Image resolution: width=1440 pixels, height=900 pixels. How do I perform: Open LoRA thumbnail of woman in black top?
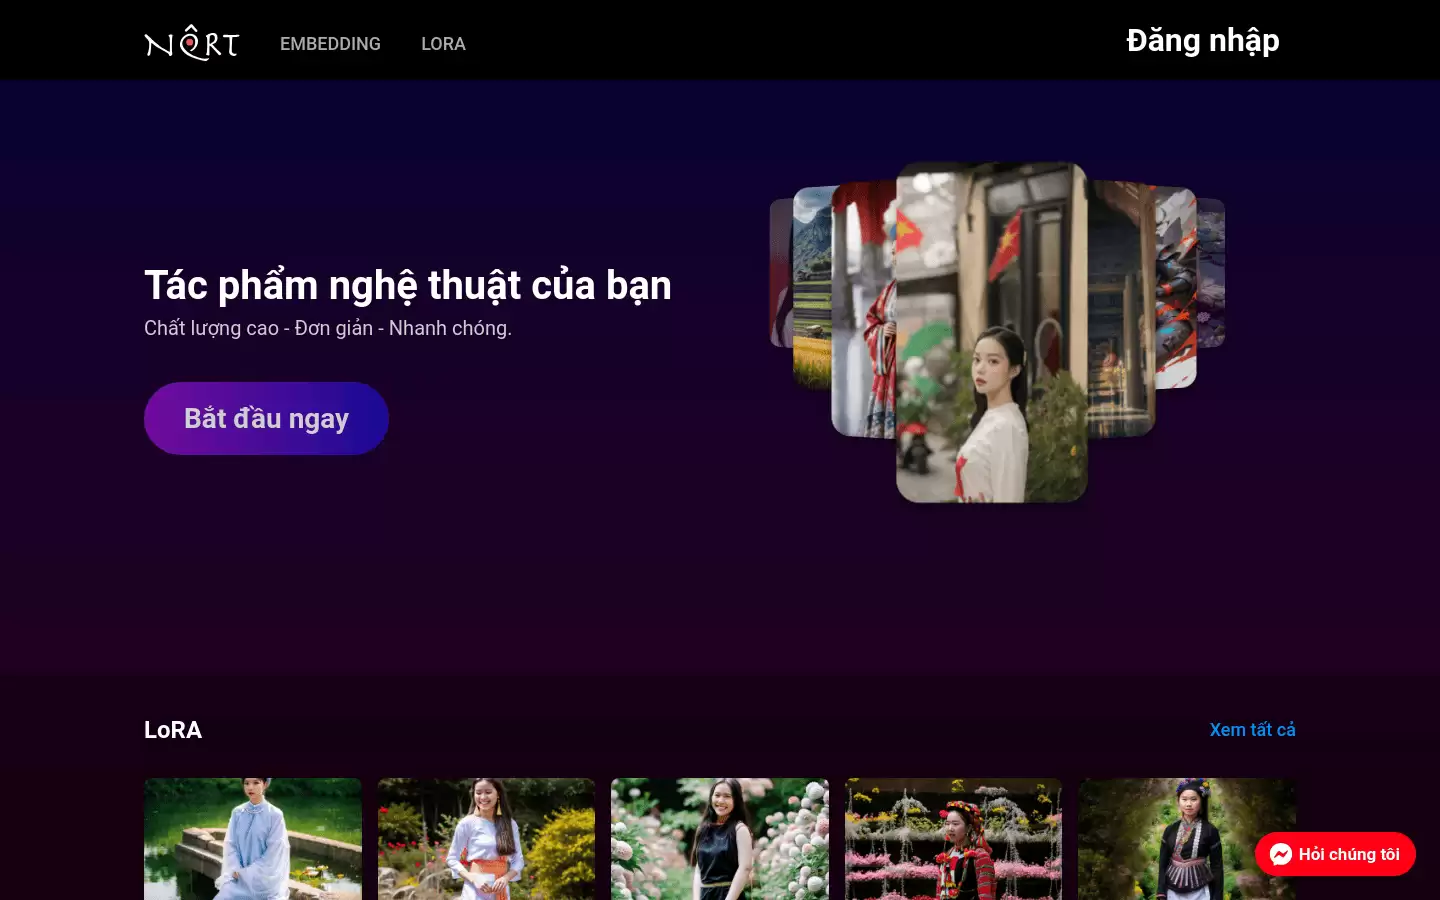pyautogui.click(x=720, y=839)
